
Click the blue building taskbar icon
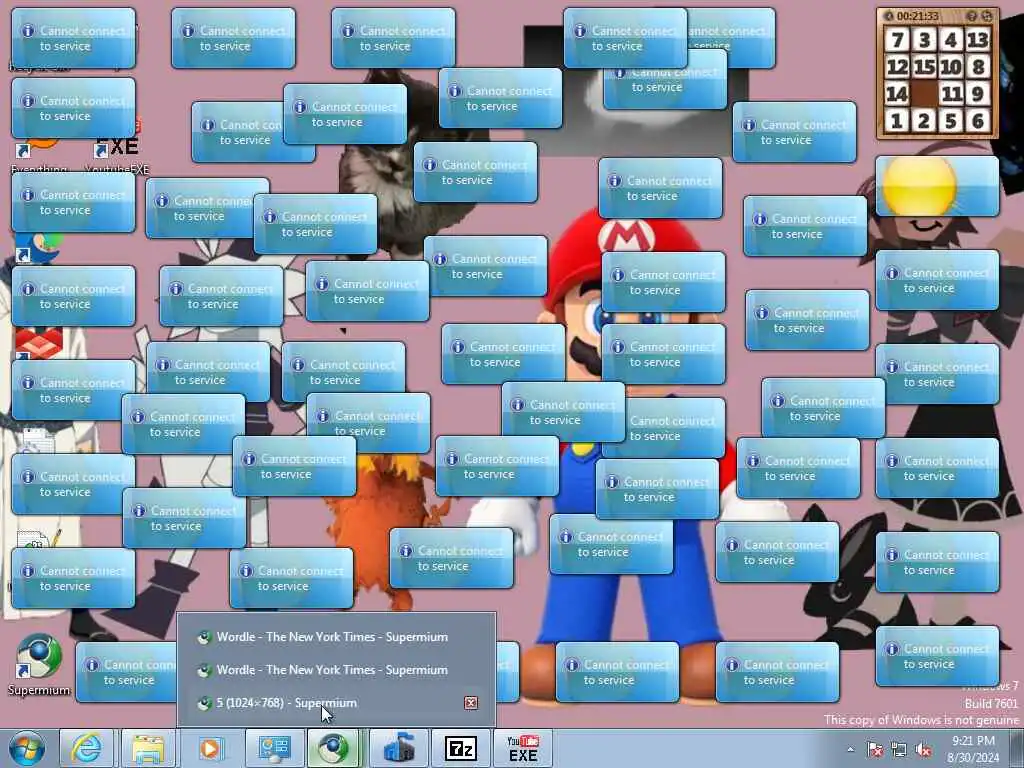398,748
